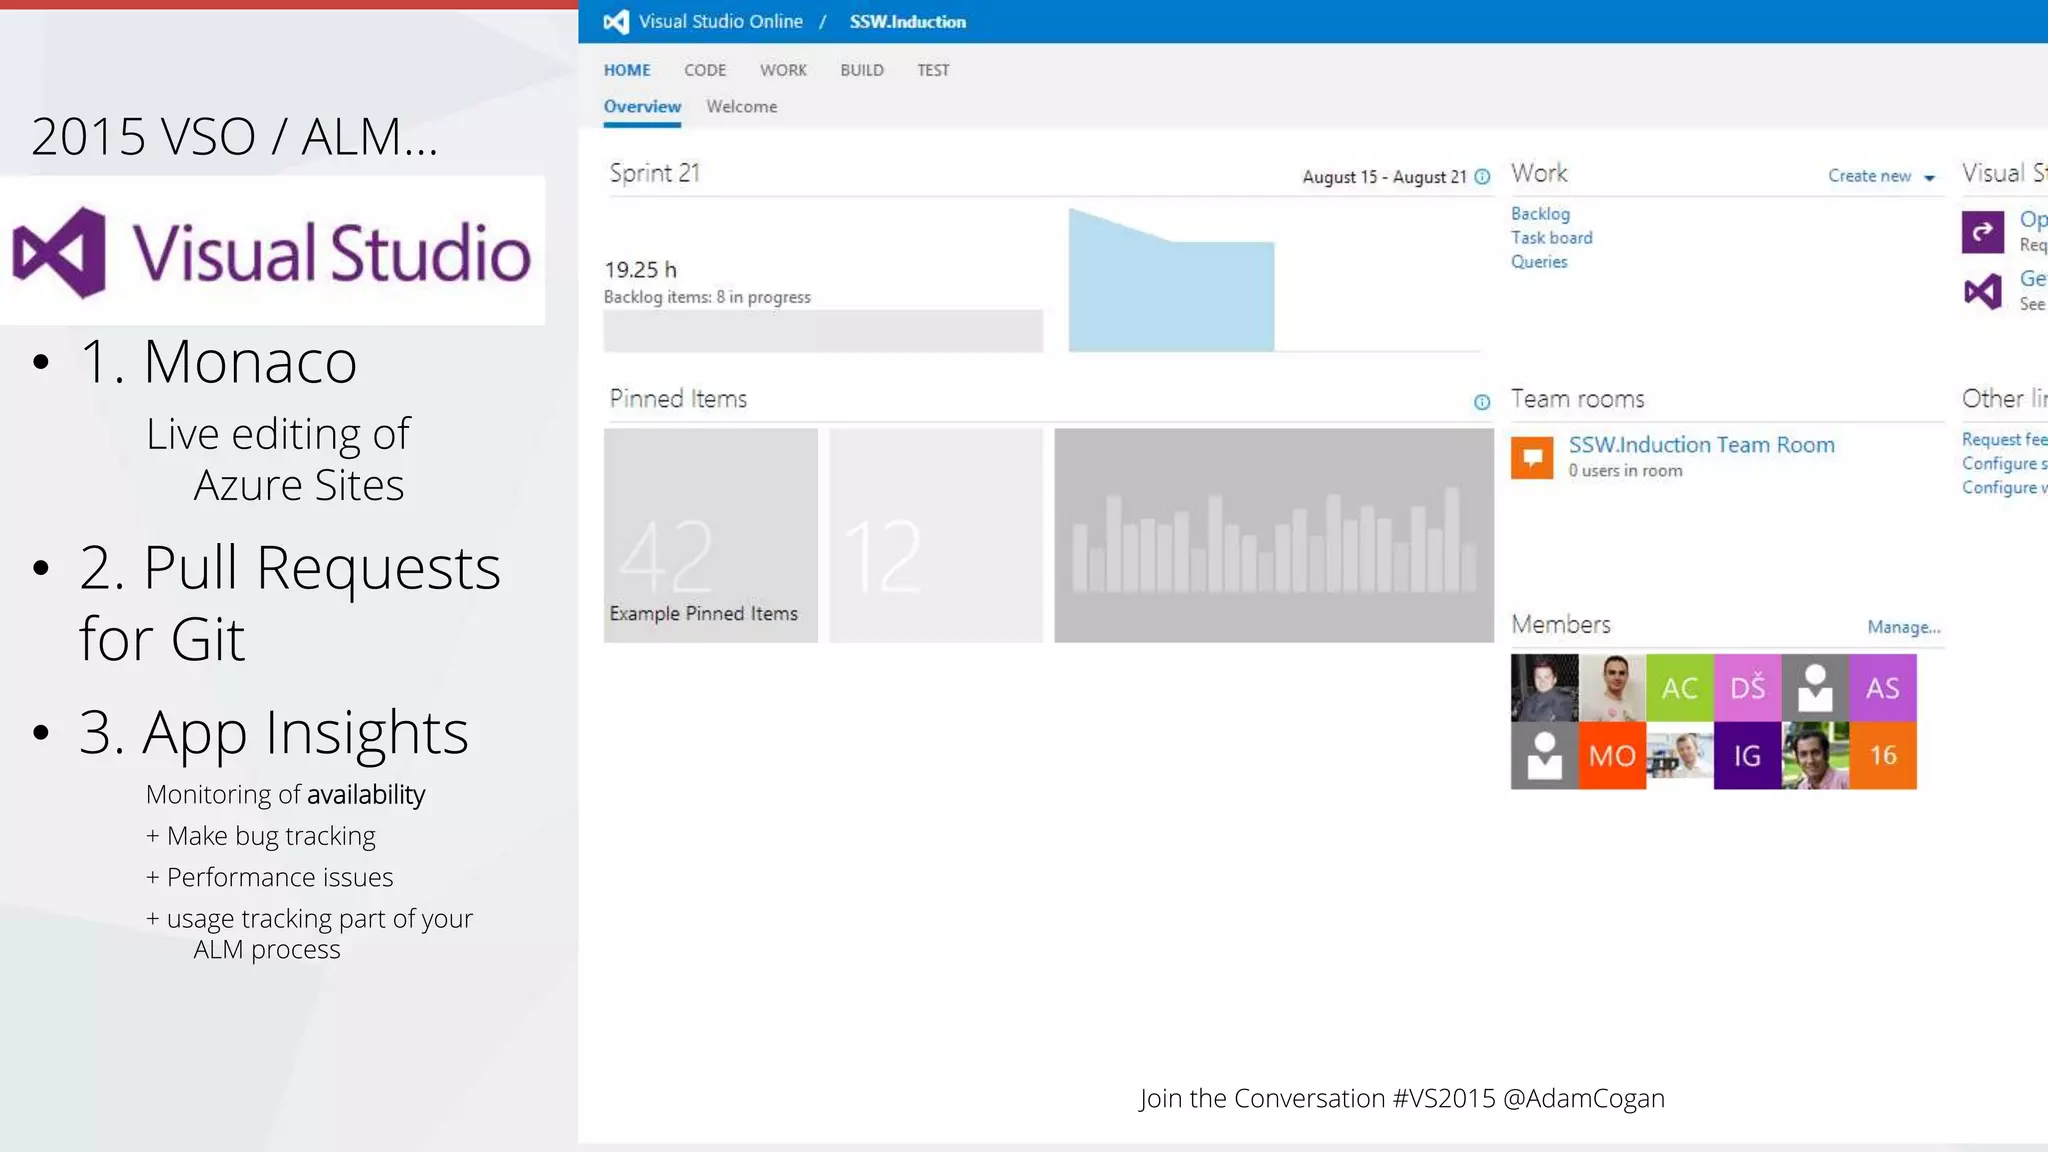Open the Request feedback link
2048x1152 pixels.
2004,439
